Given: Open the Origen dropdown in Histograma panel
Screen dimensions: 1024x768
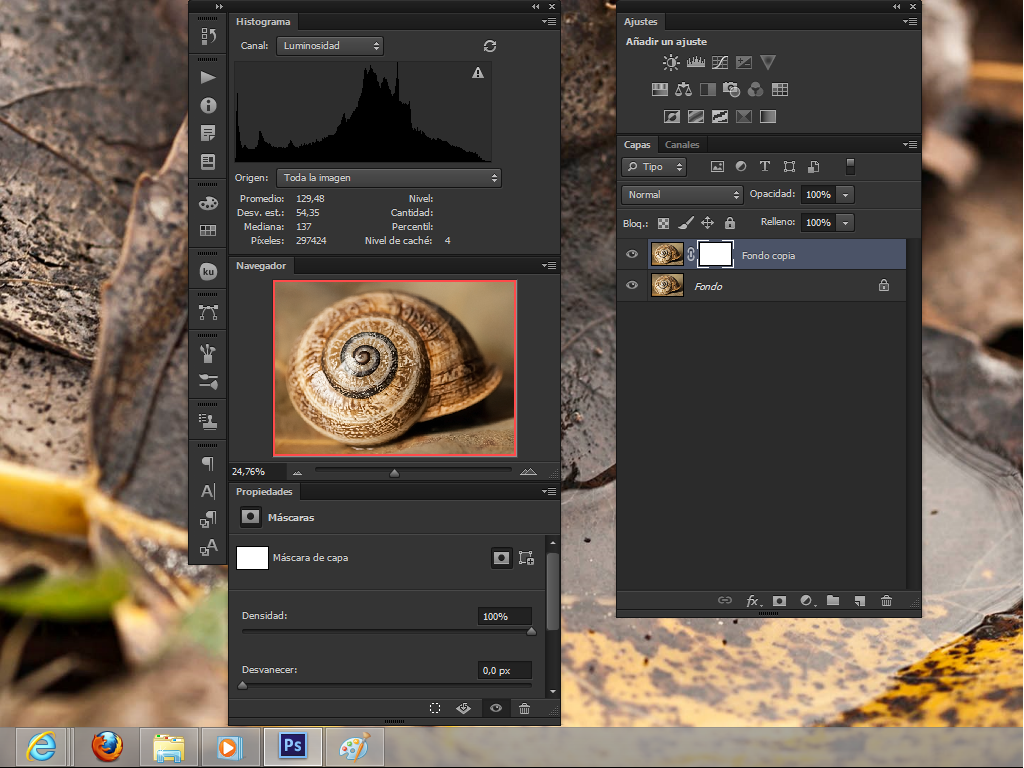Looking at the screenshot, I should (388, 177).
